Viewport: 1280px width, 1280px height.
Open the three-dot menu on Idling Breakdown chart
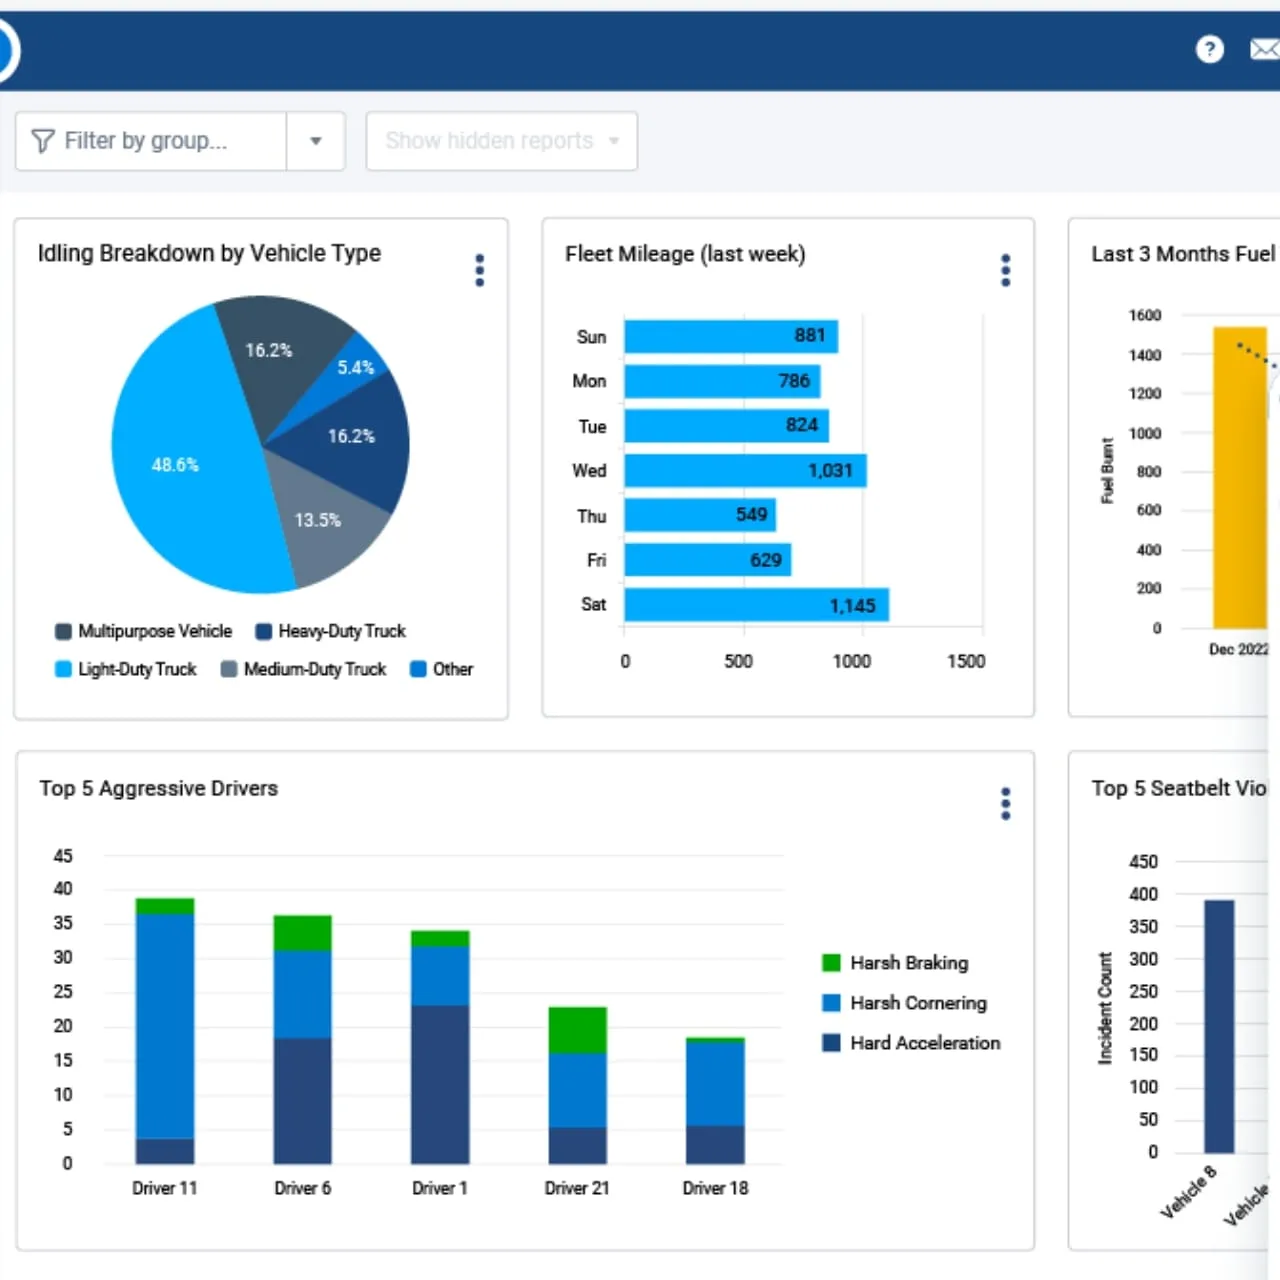click(479, 270)
